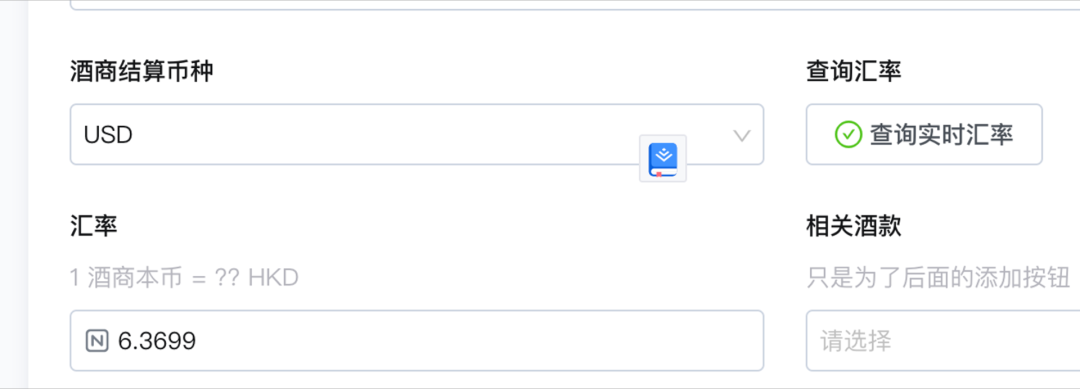The width and height of the screenshot is (1080, 389).
Task: Click the 6.3699 rate value text
Action: tap(157, 341)
